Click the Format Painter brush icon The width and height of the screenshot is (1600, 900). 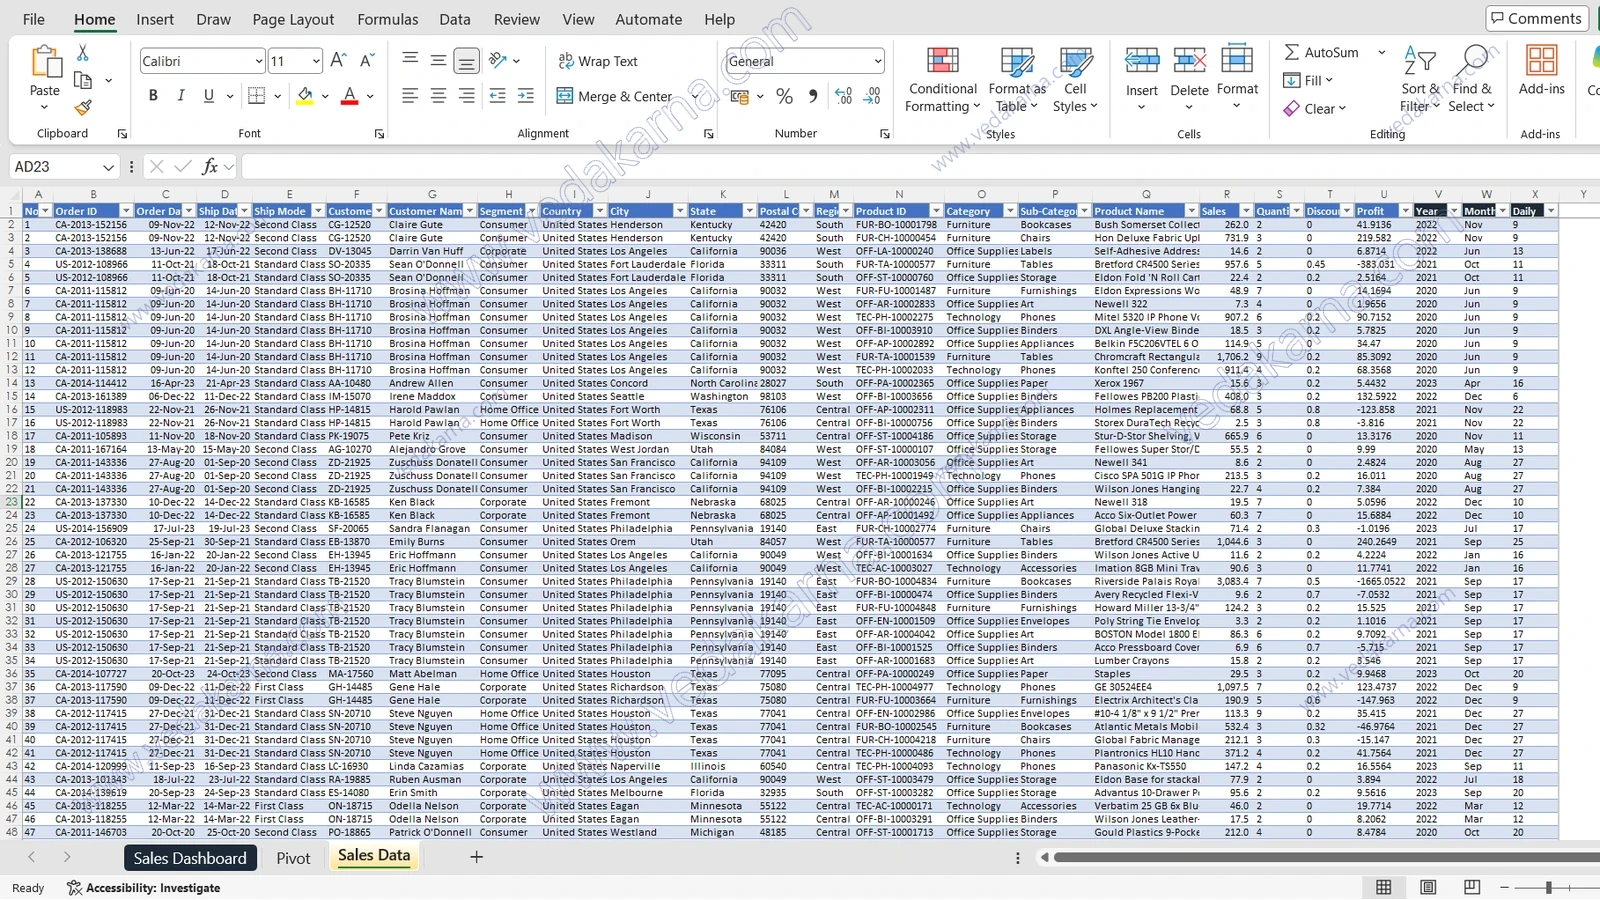coord(83,106)
